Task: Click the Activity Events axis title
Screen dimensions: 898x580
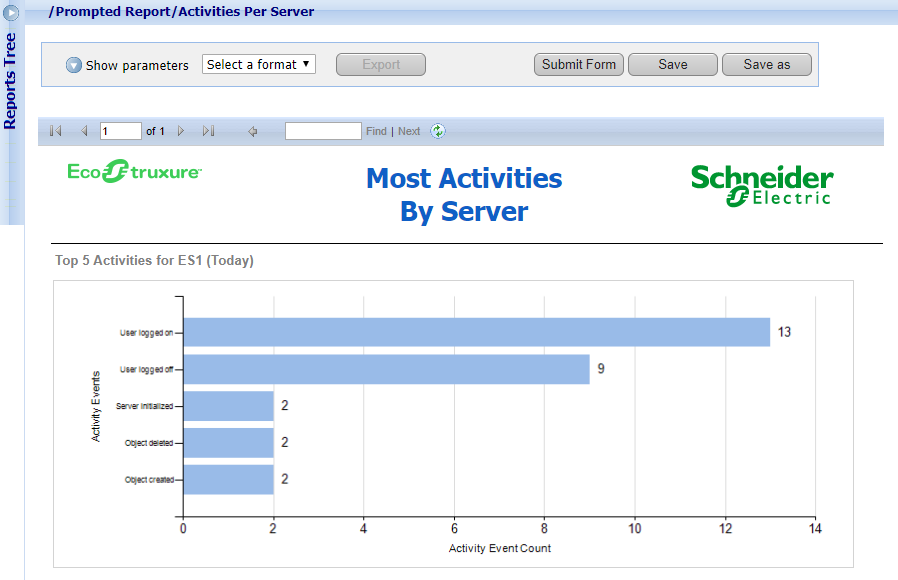Action: 96,407
